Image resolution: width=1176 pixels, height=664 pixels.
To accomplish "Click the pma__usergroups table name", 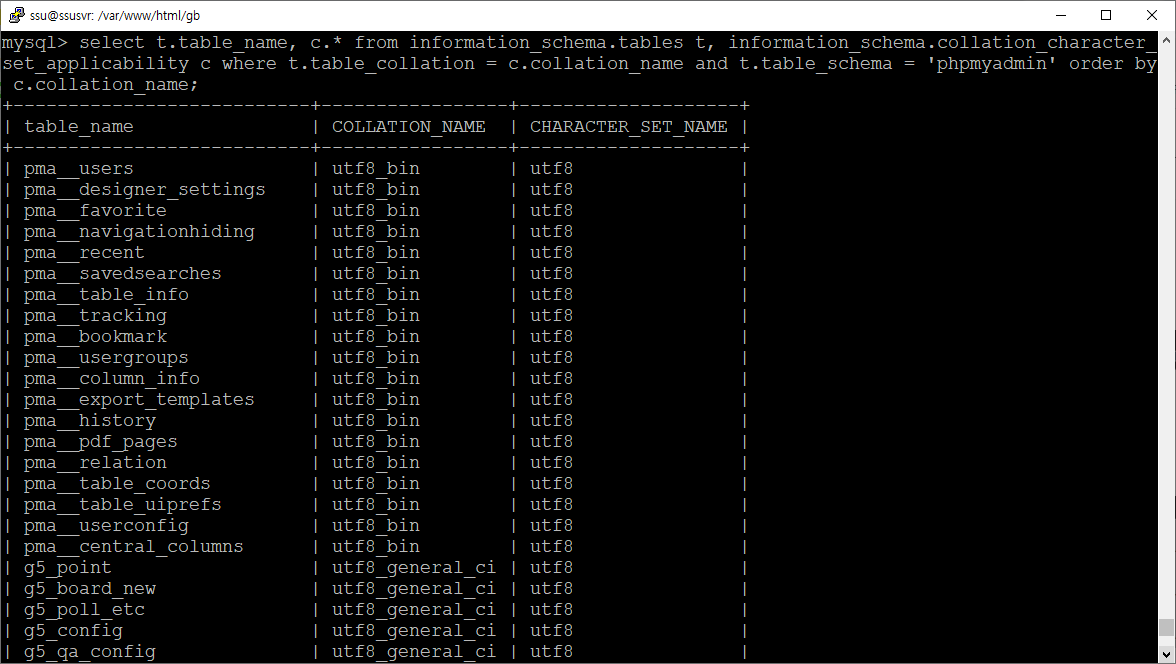I will 106,358.
